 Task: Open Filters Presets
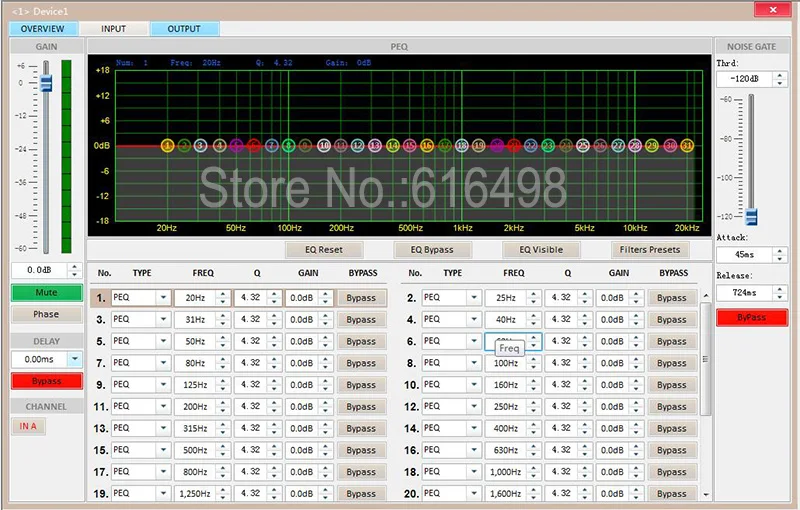click(650, 250)
